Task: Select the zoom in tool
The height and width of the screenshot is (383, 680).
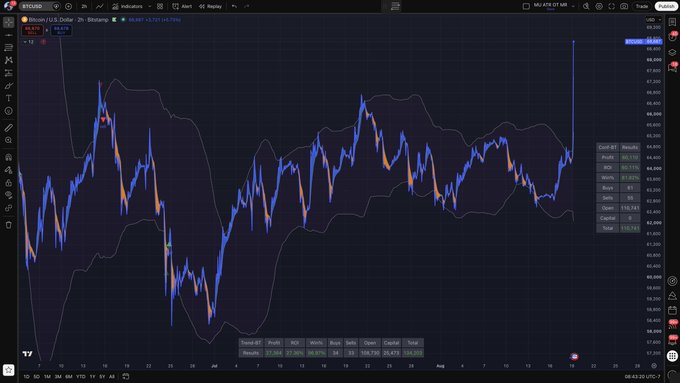Action: click(9, 140)
